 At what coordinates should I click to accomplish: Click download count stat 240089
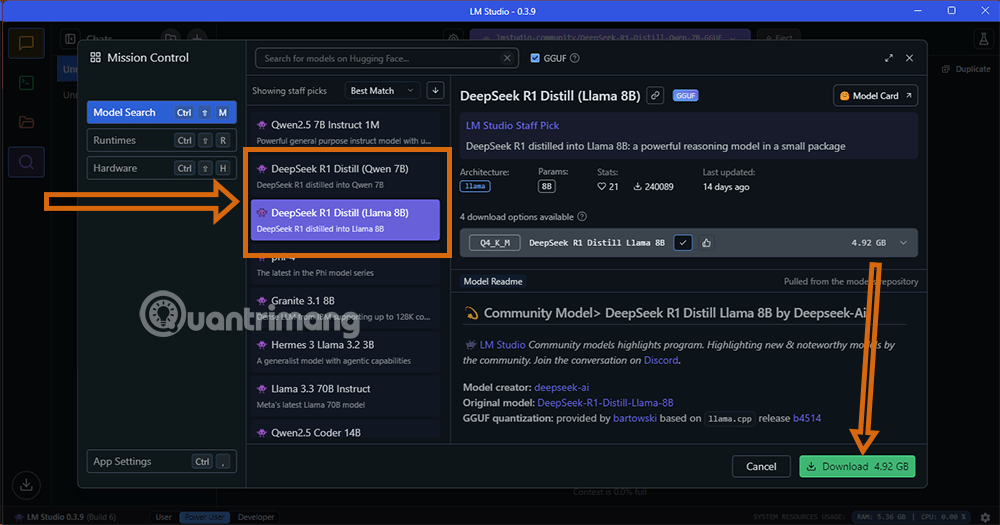(653, 187)
